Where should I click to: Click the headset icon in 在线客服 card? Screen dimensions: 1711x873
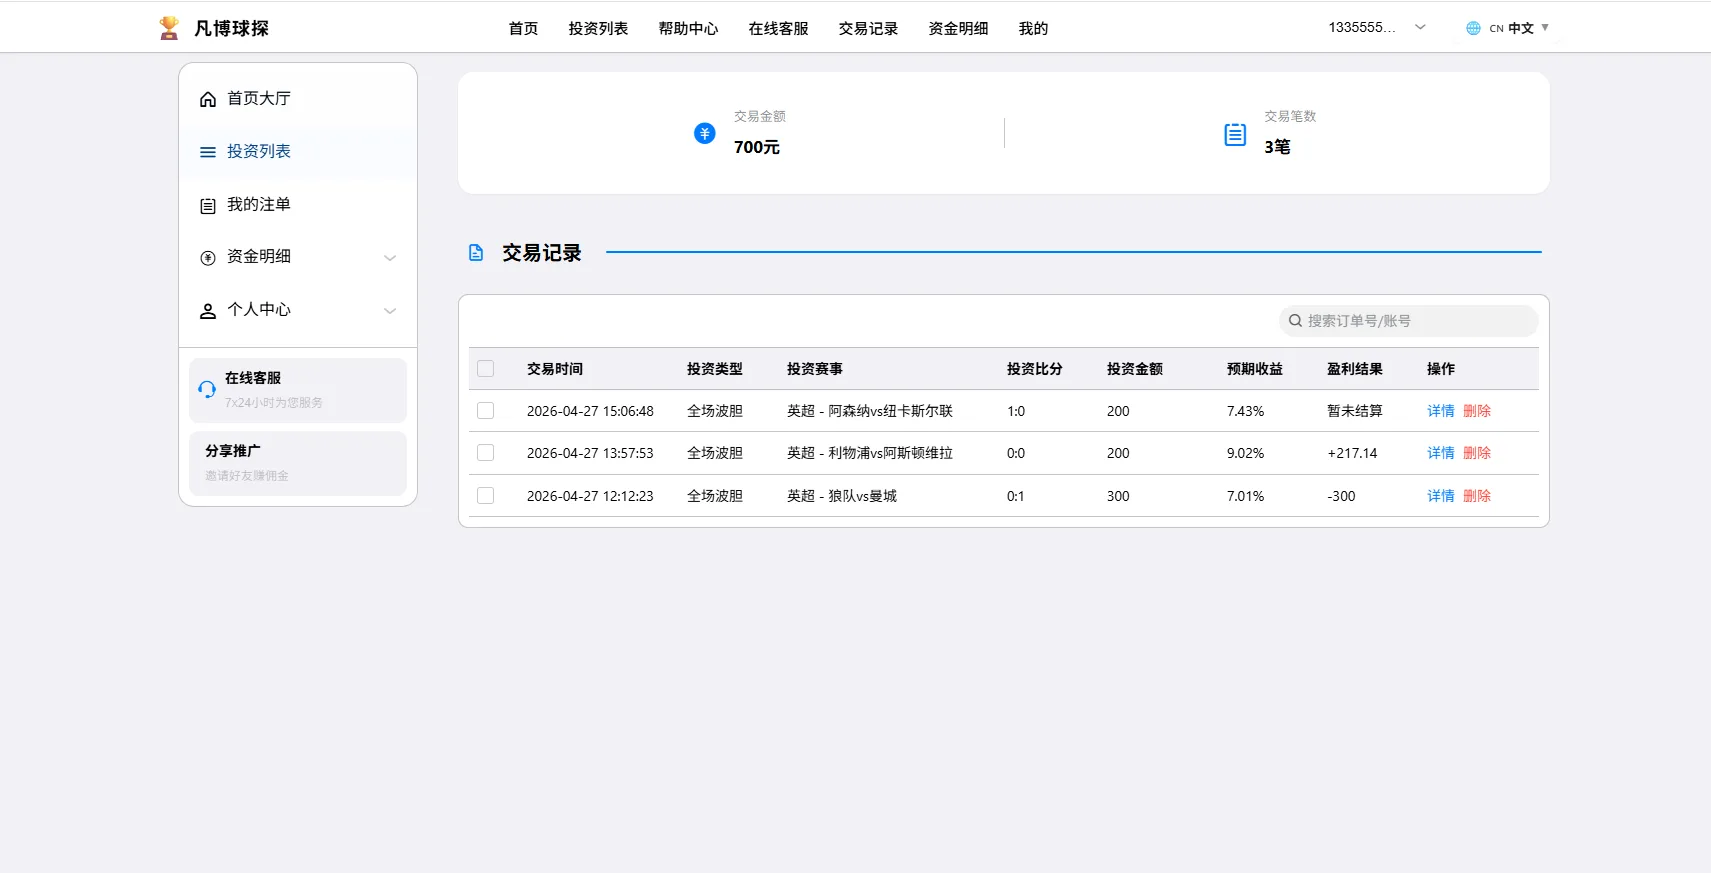point(207,389)
